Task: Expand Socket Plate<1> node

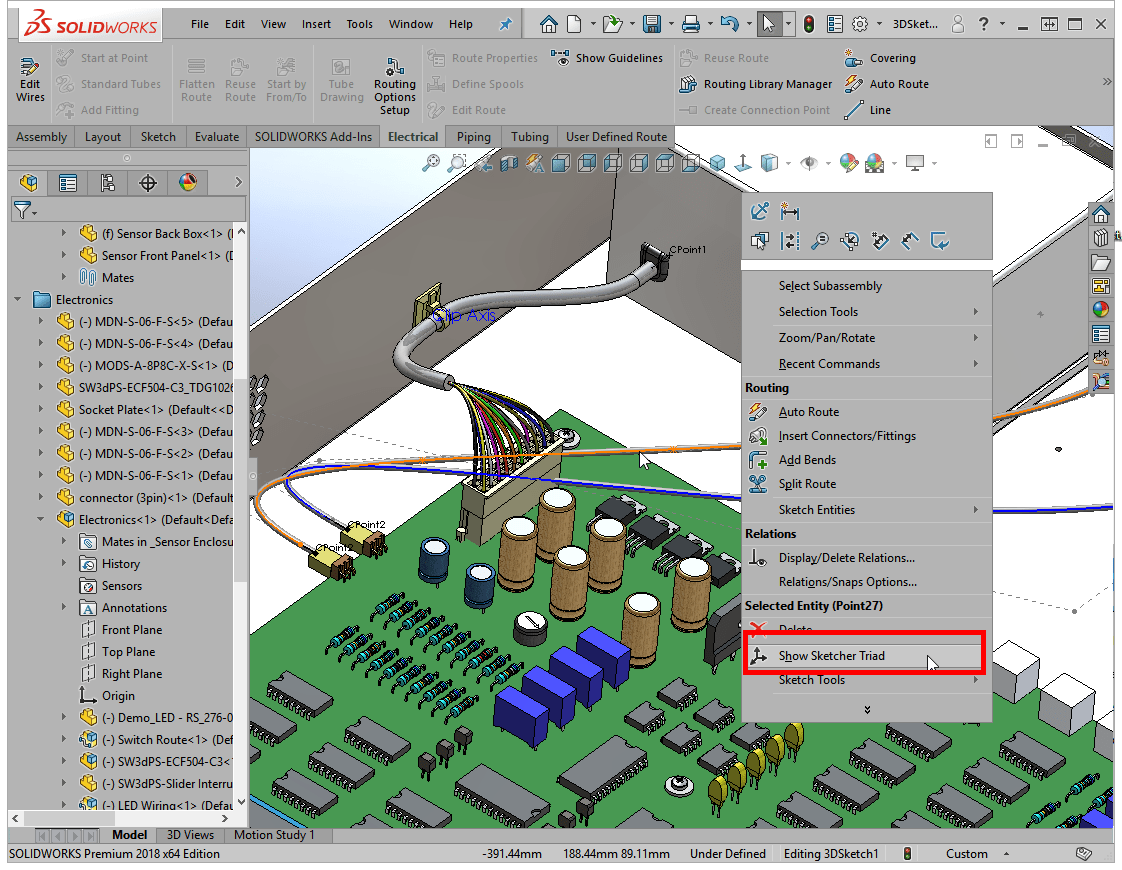Action: click(x=41, y=409)
